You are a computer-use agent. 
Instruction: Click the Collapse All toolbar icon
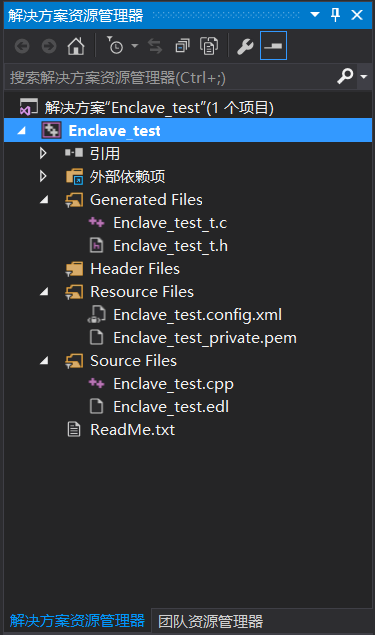click(x=182, y=46)
